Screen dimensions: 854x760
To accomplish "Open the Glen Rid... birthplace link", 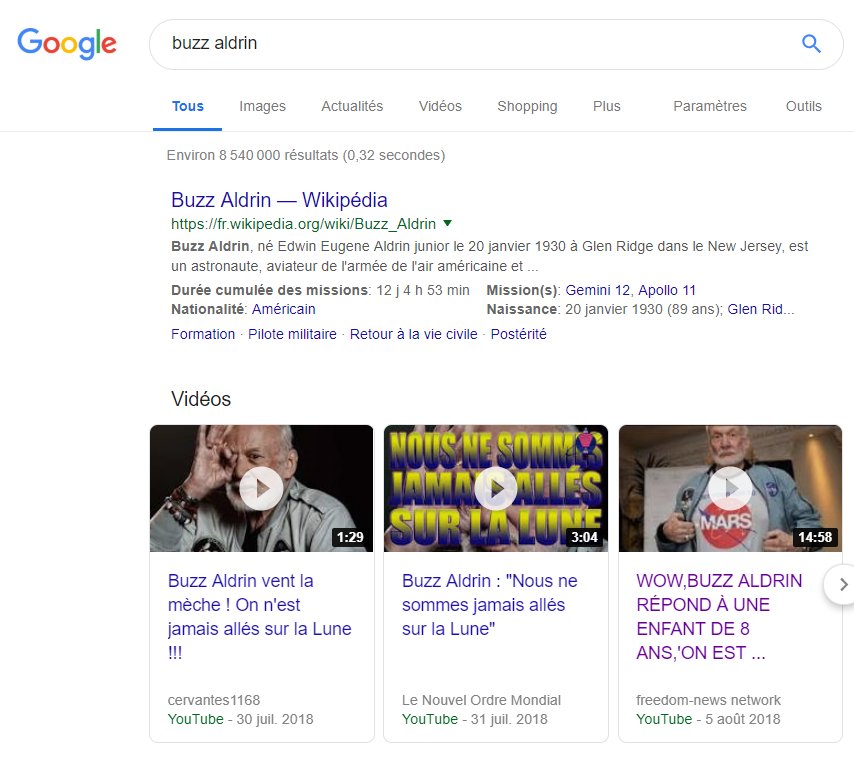I will point(761,309).
